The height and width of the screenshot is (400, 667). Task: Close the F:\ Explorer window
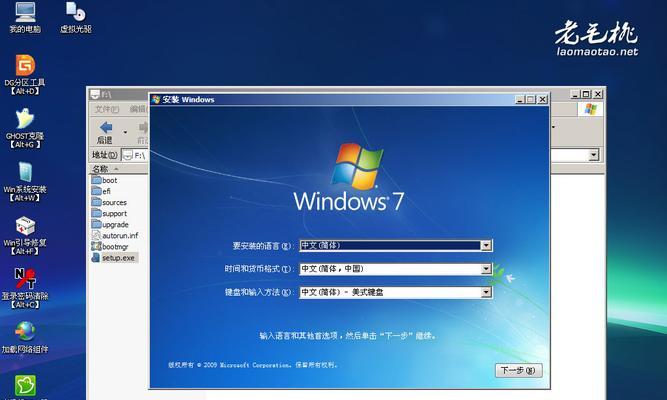click(598, 94)
